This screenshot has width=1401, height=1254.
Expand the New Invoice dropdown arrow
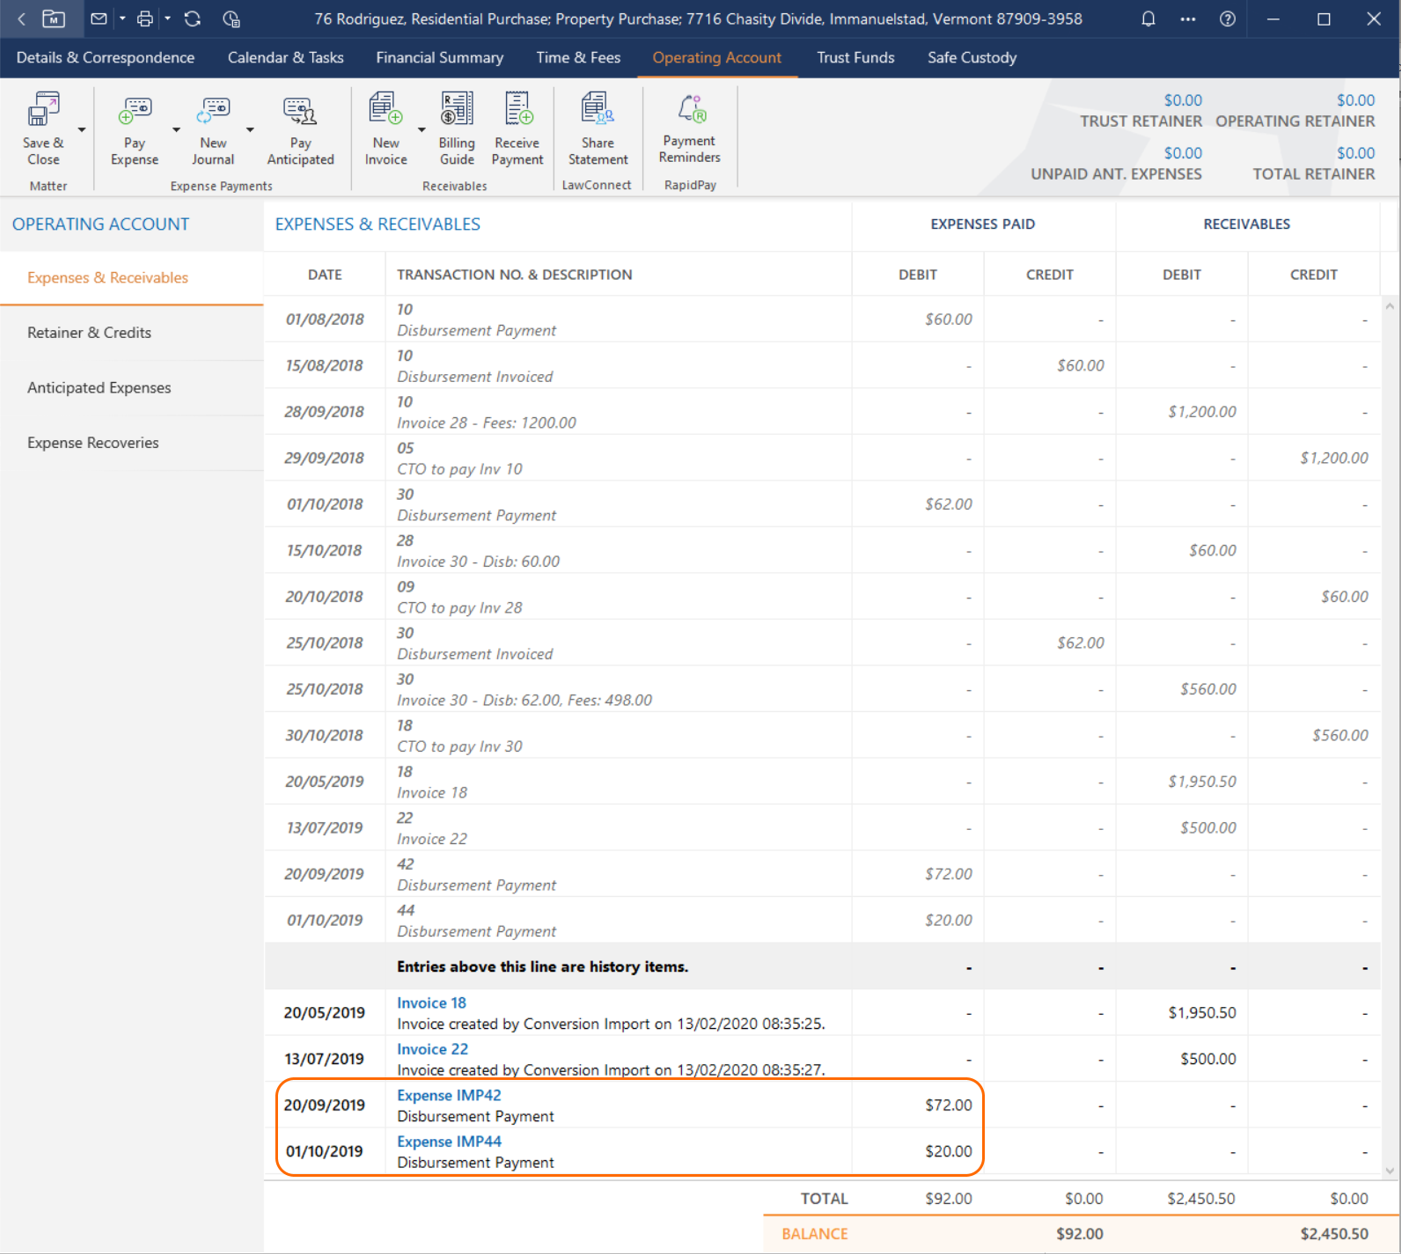pyautogui.click(x=421, y=130)
